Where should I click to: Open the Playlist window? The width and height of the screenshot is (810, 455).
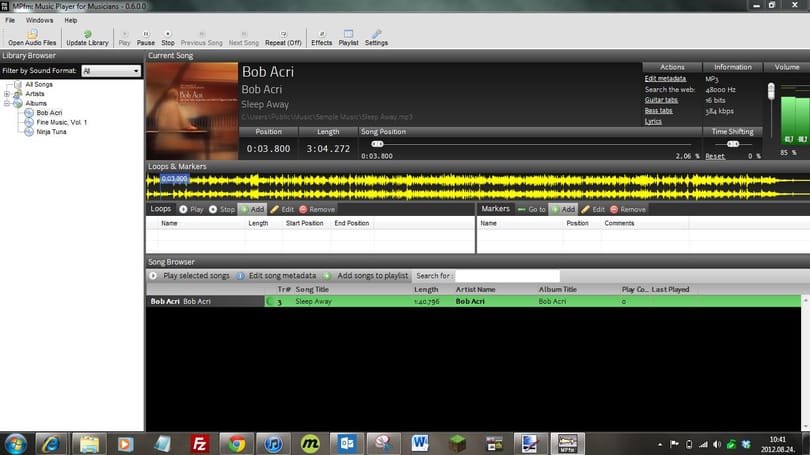[x=348, y=38]
